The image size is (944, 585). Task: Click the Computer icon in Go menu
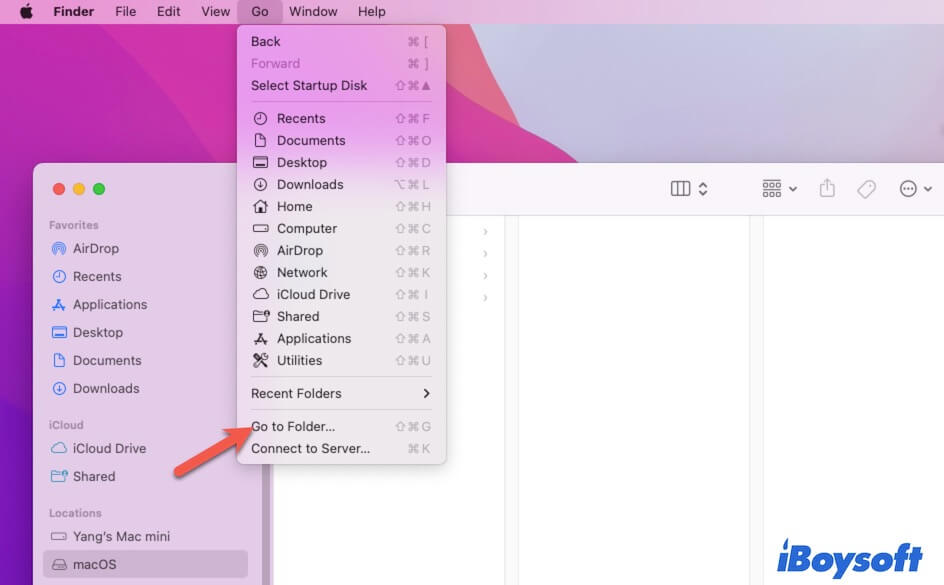(260, 229)
